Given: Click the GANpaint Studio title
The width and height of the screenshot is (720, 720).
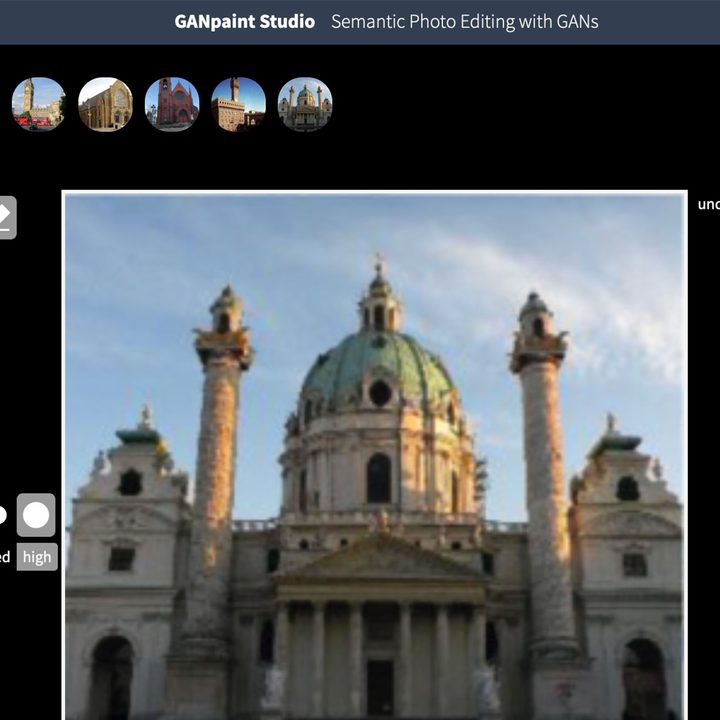Looking at the screenshot, I should 245,22.
